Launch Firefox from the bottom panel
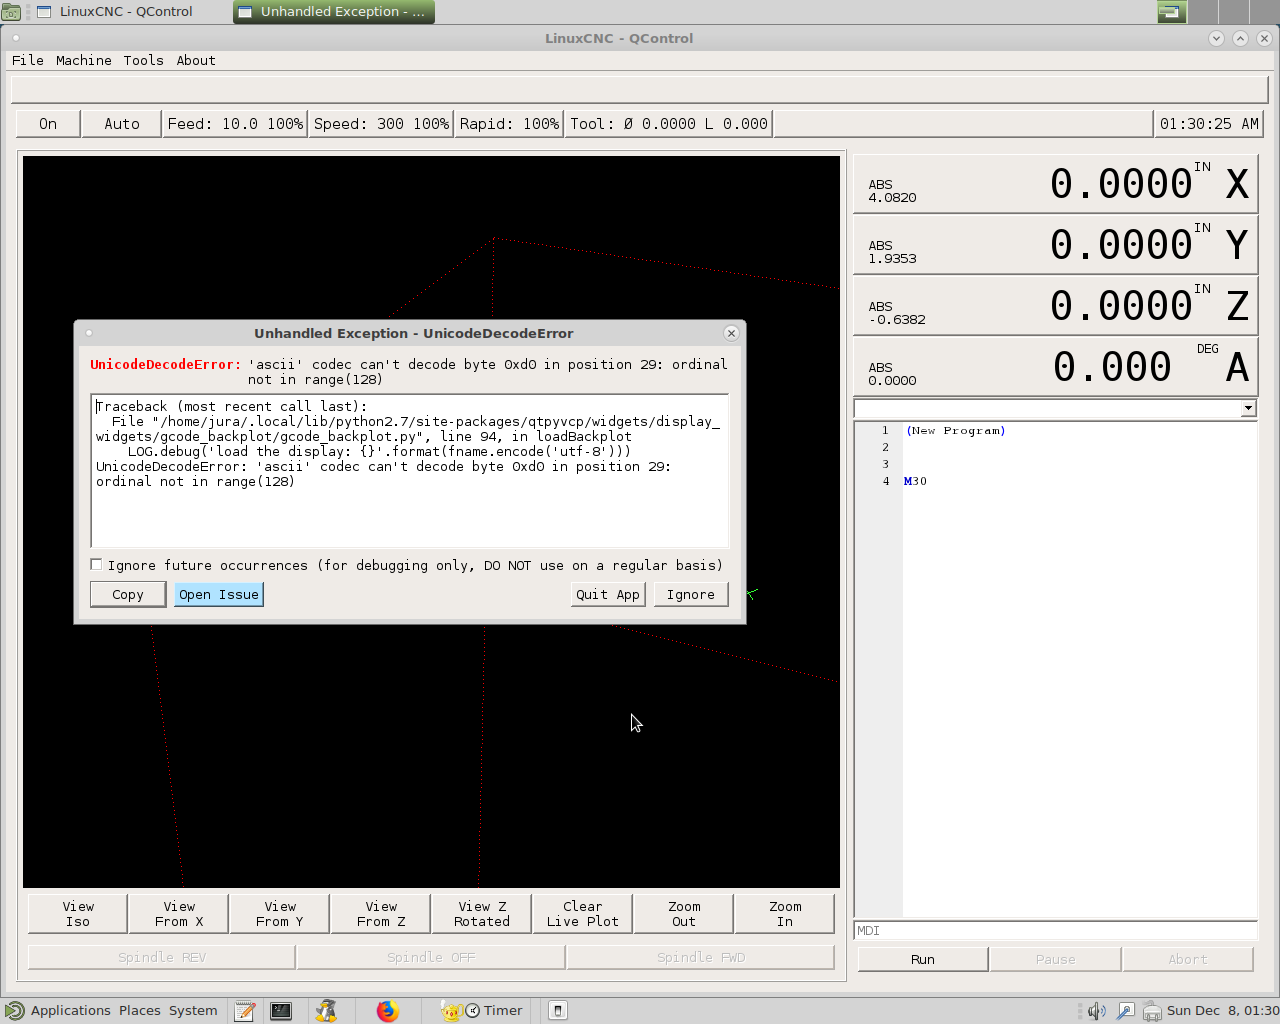The height and width of the screenshot is (1024, 1280). (387, 1011)
